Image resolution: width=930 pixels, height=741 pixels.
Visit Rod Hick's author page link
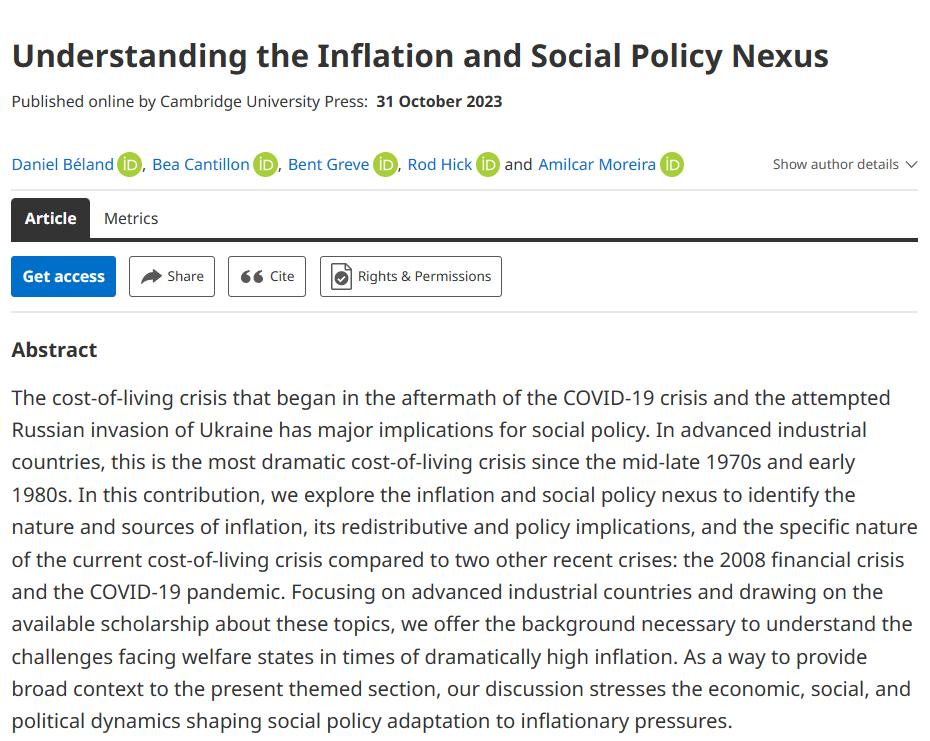pyautogui.click(x=440, y=165)
